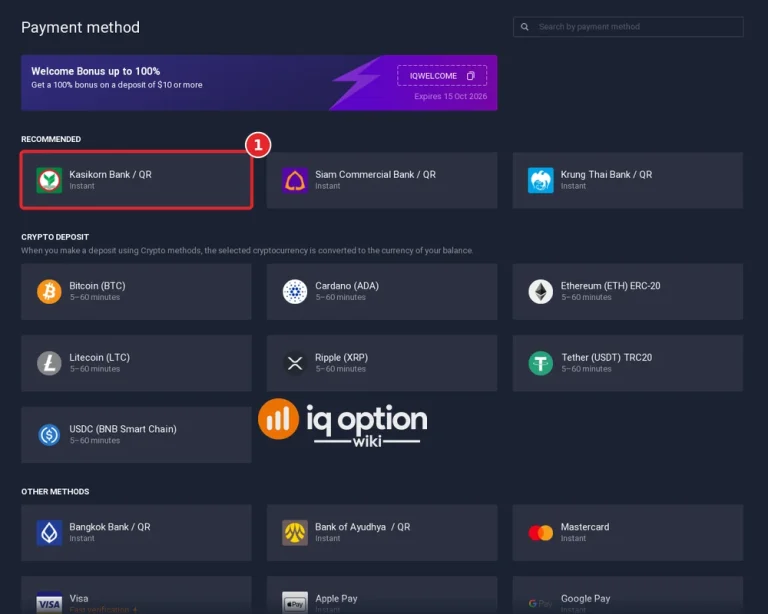Click the USDC coin icon
Viewport: 768px width, 614px height.
click(x=49, y=435)
